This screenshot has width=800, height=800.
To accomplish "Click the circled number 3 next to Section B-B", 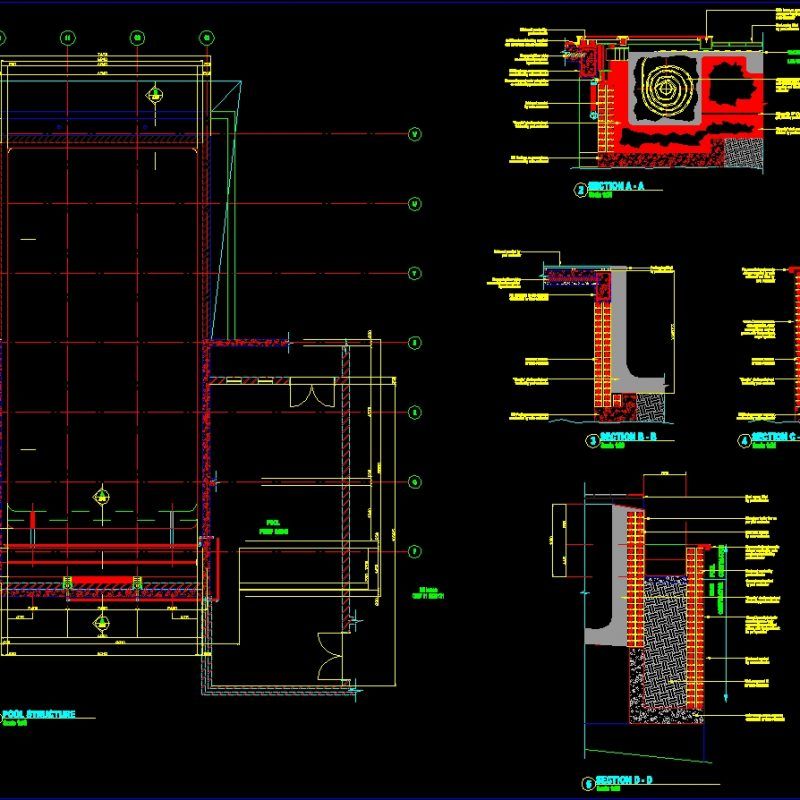I will (x=591, y=437).
